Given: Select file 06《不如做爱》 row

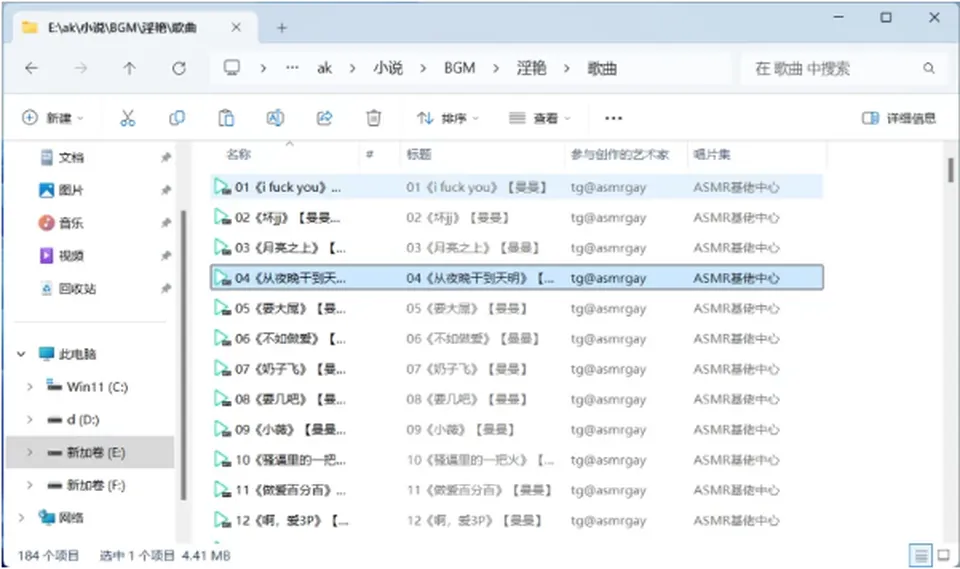Looking at the screenshot, I should 516,338.
